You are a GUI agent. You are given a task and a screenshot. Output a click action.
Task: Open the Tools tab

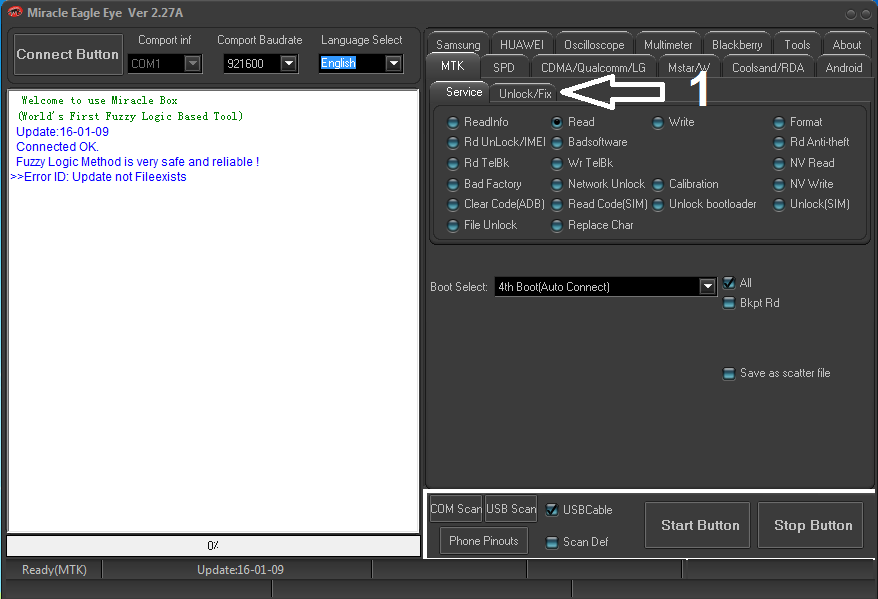pos(797,45)
